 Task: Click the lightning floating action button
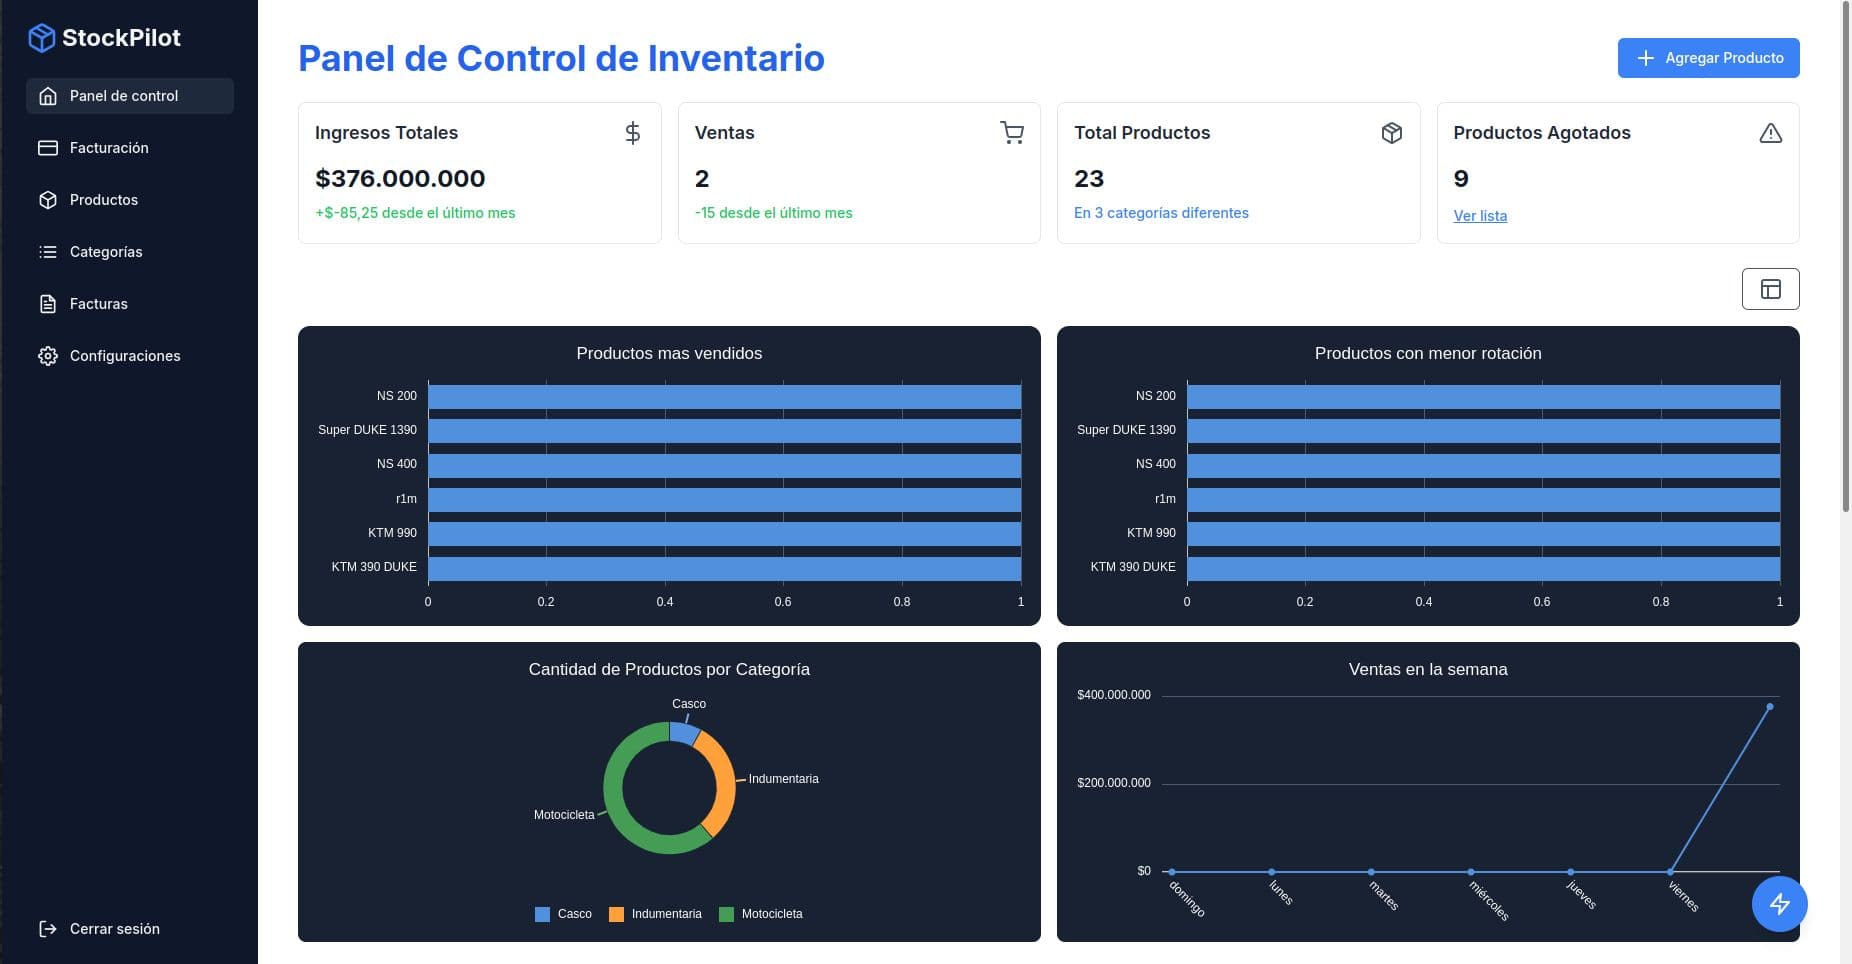pyautogui.click(x=1779, y=903)
